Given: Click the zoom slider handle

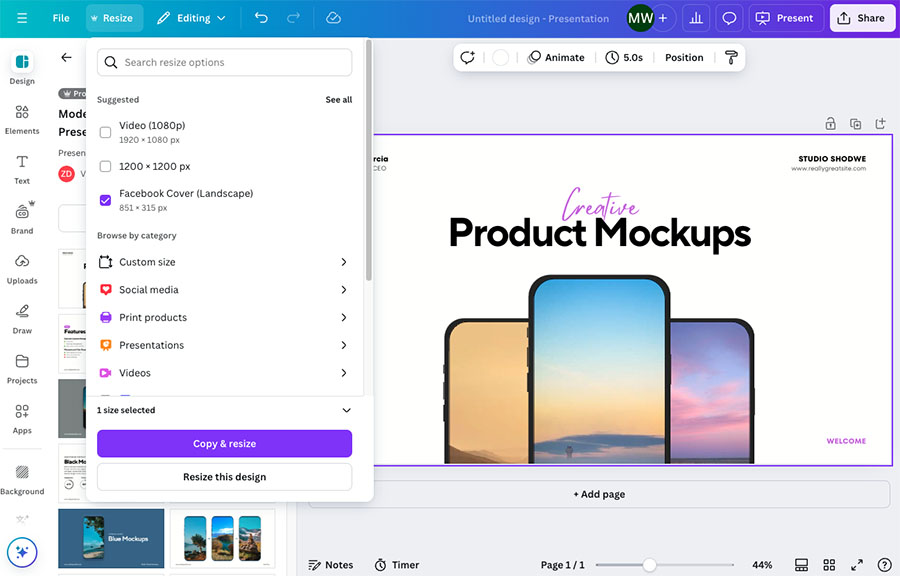Looking at the screenshot, I should (649, 565).
